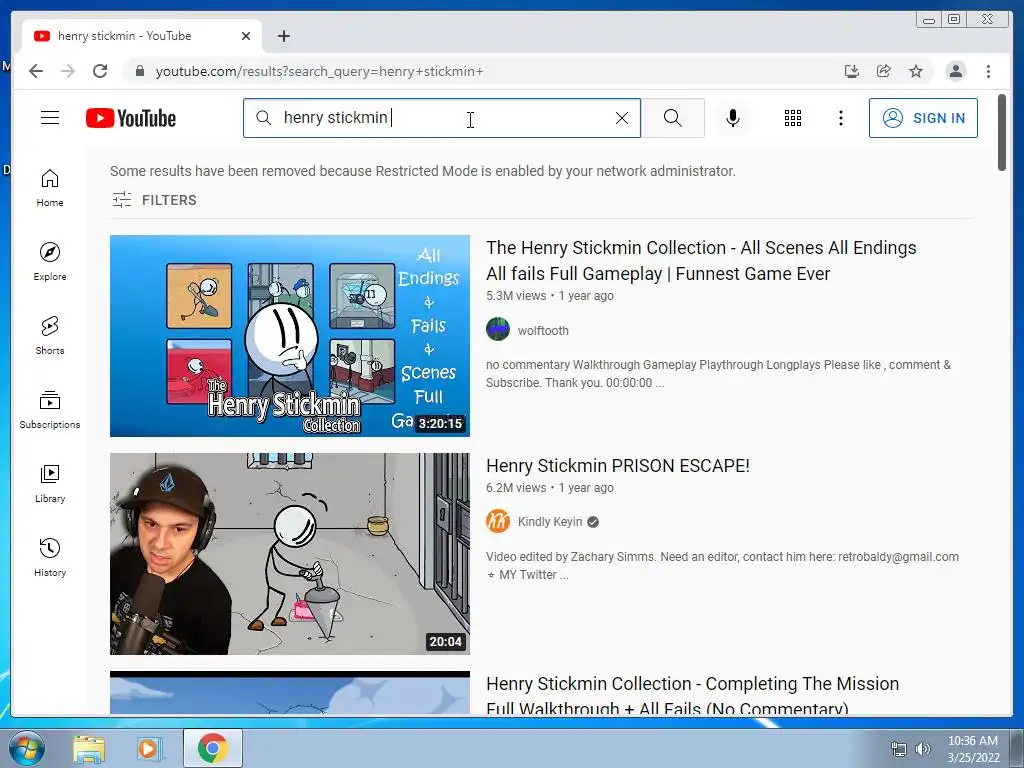1024x768 pixels.
Task: Open a new browser tab
Action: (x=283, y=36)
